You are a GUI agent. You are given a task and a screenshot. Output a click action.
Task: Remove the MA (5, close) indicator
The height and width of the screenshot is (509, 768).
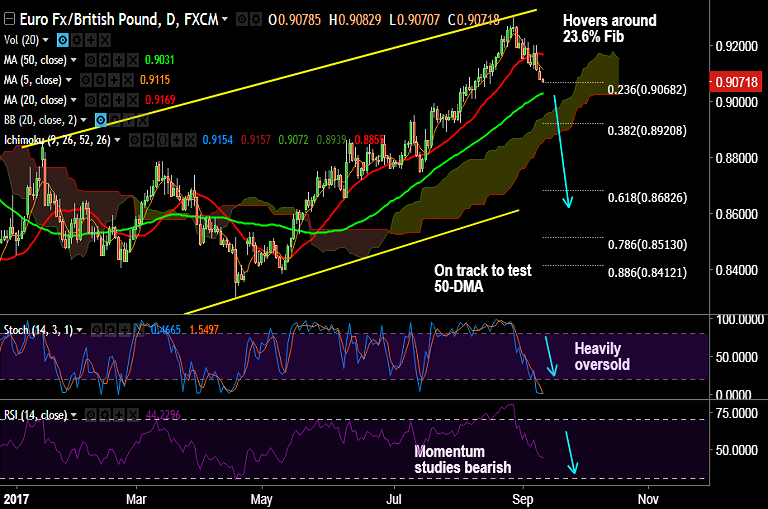(x=127, y=80)
